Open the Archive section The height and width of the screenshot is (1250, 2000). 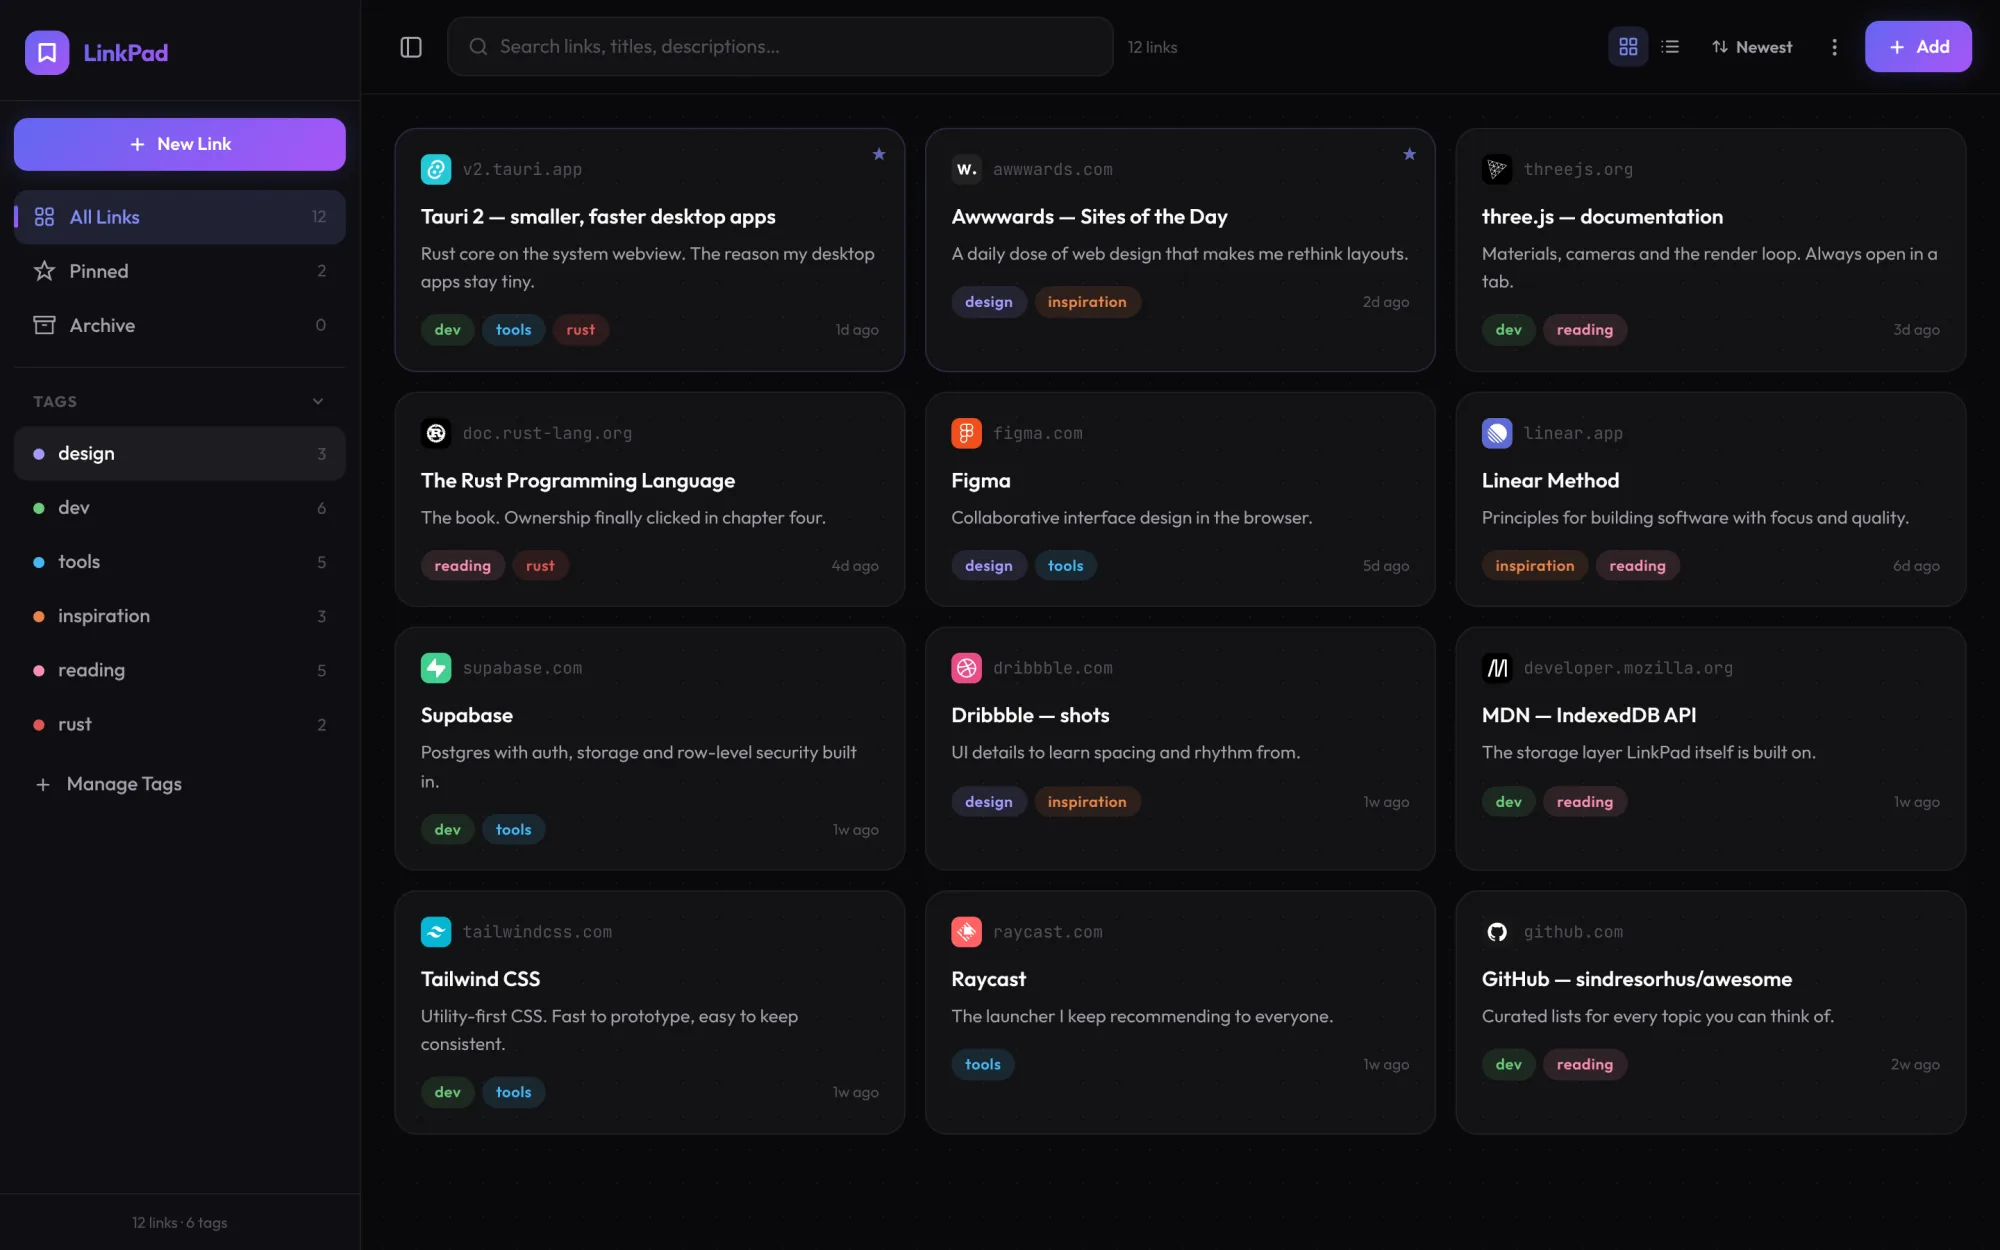coord(180,325)
